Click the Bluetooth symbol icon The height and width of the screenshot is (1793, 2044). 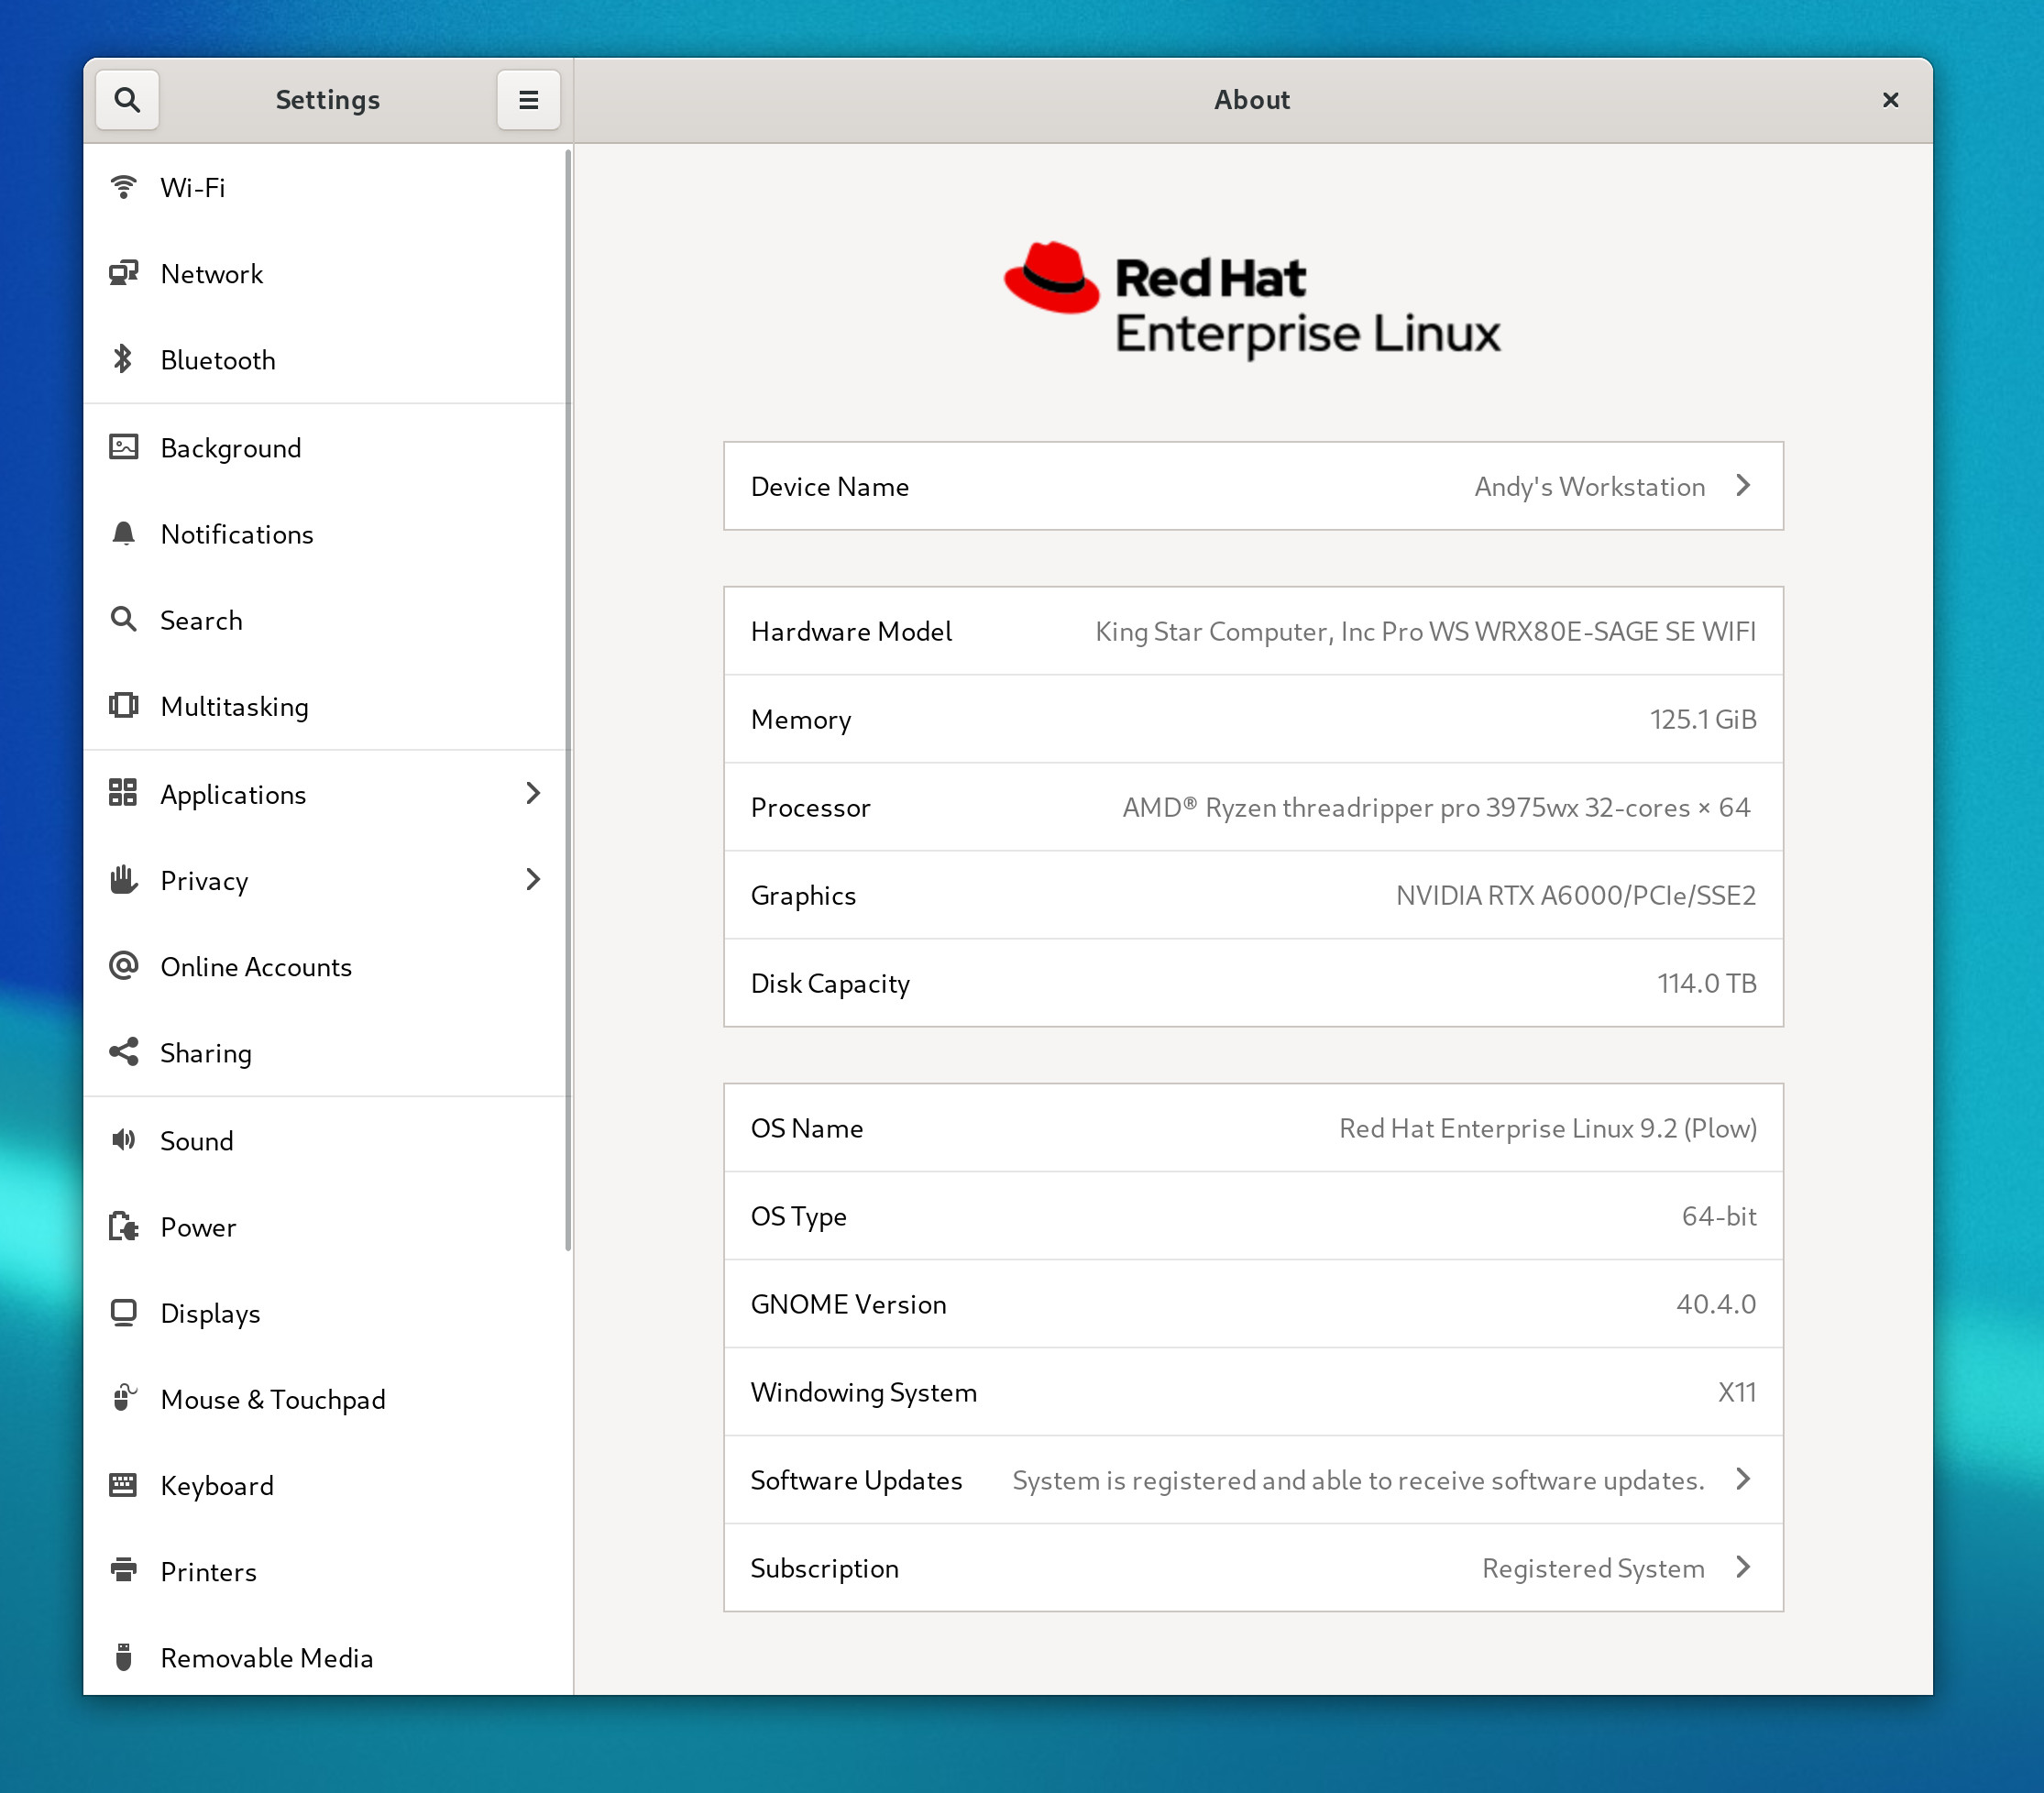pos(123,359)
